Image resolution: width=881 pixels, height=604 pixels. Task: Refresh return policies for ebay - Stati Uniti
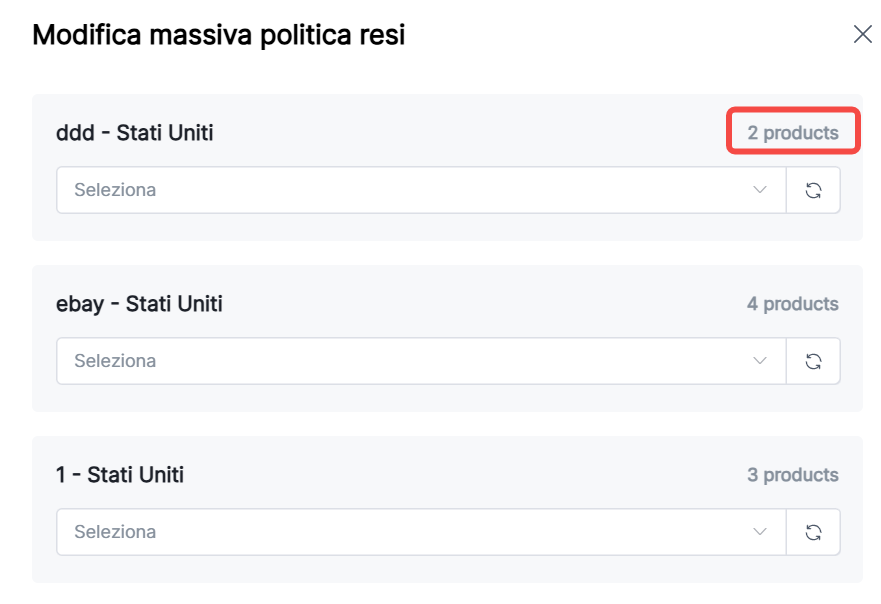pyautogui.click(x=813, y=361)
